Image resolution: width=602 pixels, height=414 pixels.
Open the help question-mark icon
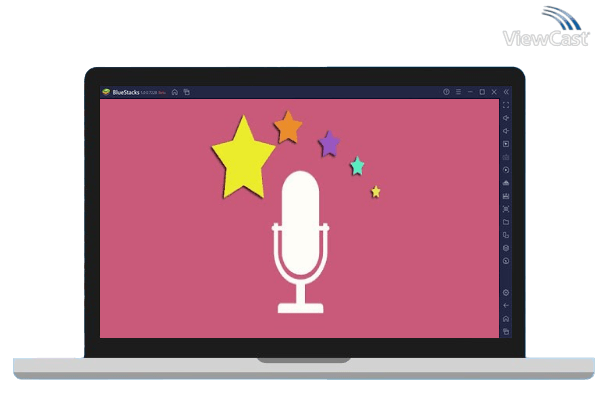[x=446, y=92]
